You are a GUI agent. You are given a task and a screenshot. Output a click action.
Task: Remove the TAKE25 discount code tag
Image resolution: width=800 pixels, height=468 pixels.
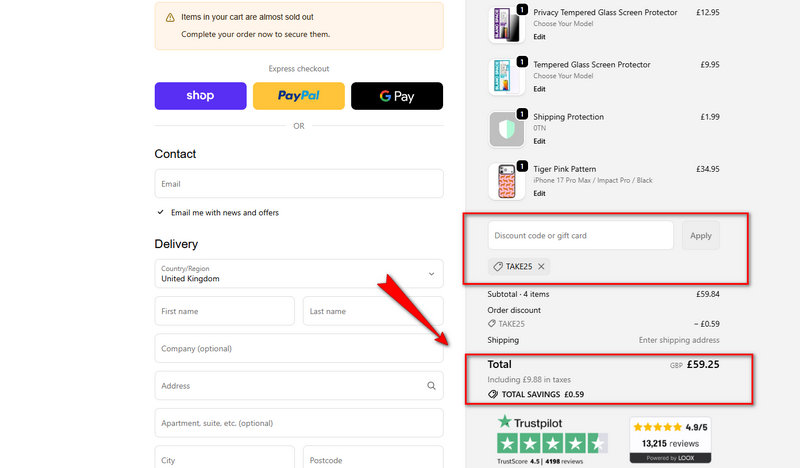541,267
